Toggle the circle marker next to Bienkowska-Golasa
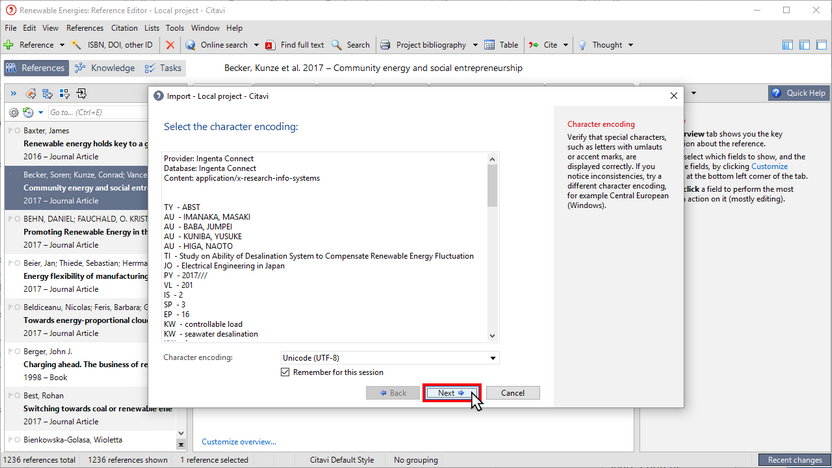832x468 pixels. point(18,440)
